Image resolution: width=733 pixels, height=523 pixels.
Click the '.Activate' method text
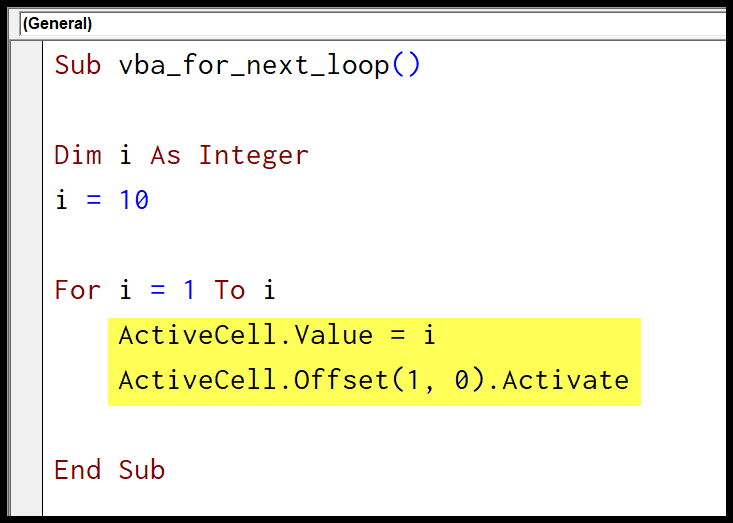[x=565, y=380]
